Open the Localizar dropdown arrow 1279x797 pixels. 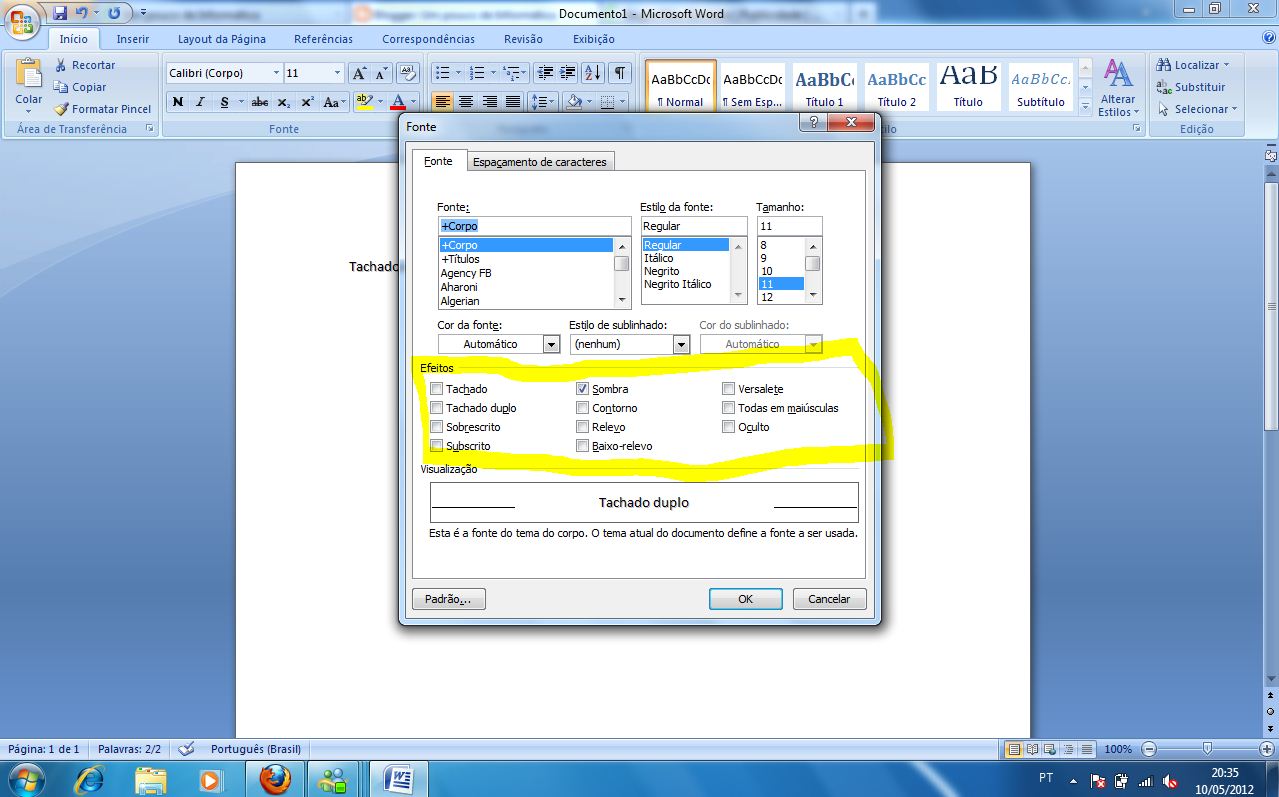(x=1227, y=65)
